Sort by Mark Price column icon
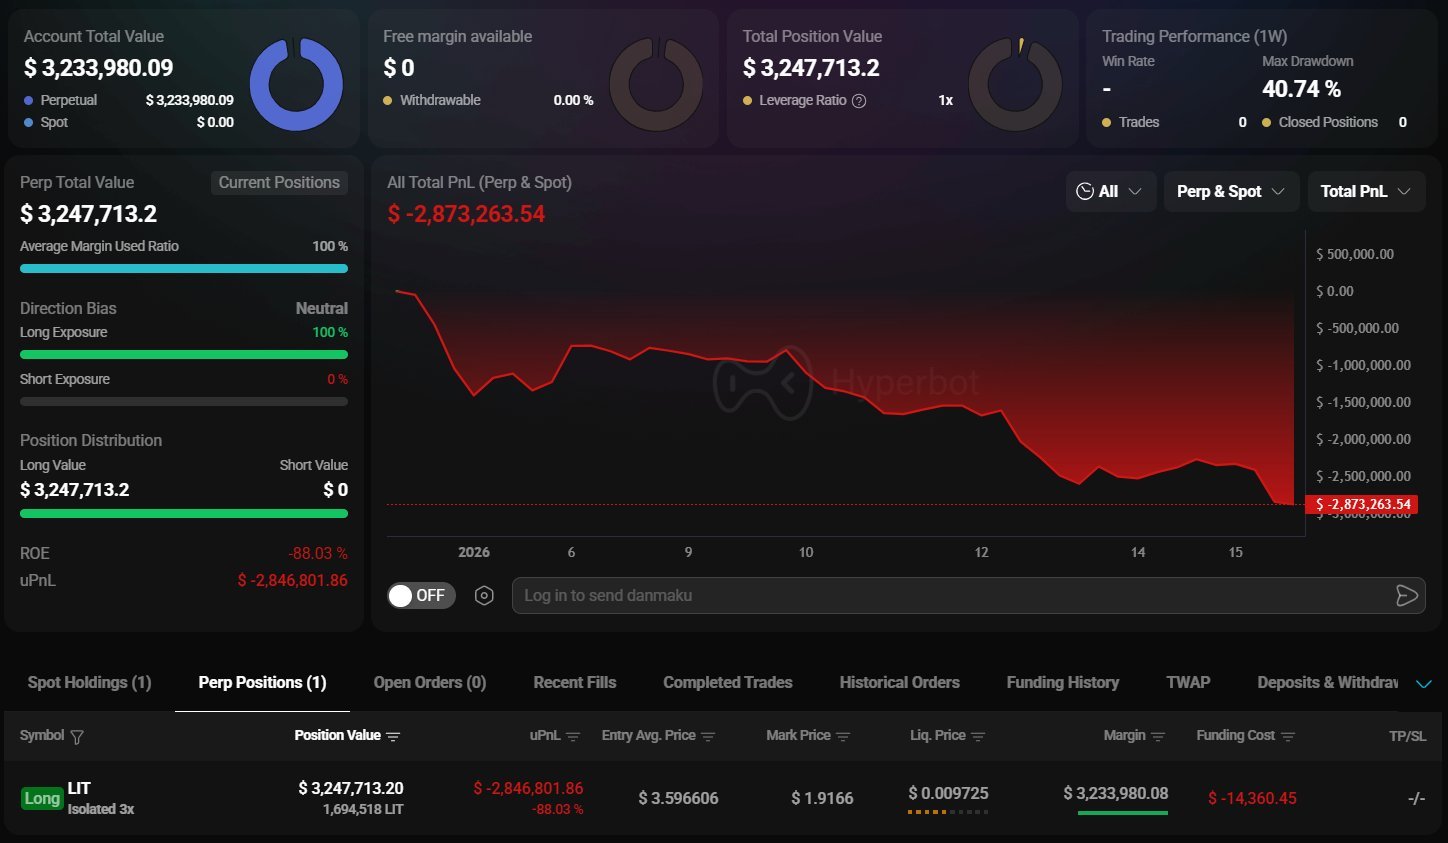1448x843 pixels. (x=843, y=737)
